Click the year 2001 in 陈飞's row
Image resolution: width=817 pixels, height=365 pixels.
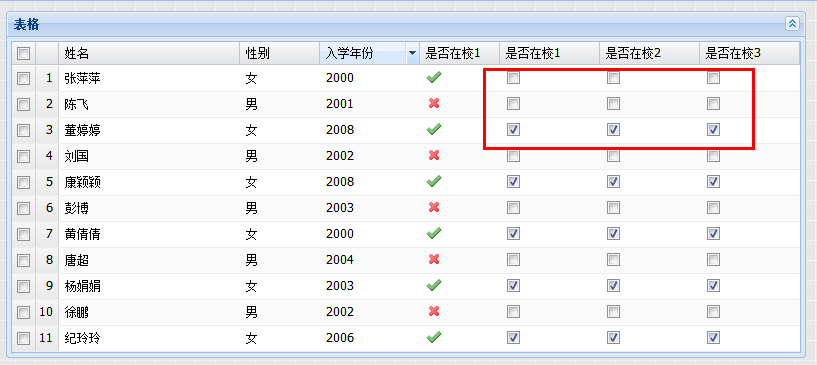[x=340, y=104]
